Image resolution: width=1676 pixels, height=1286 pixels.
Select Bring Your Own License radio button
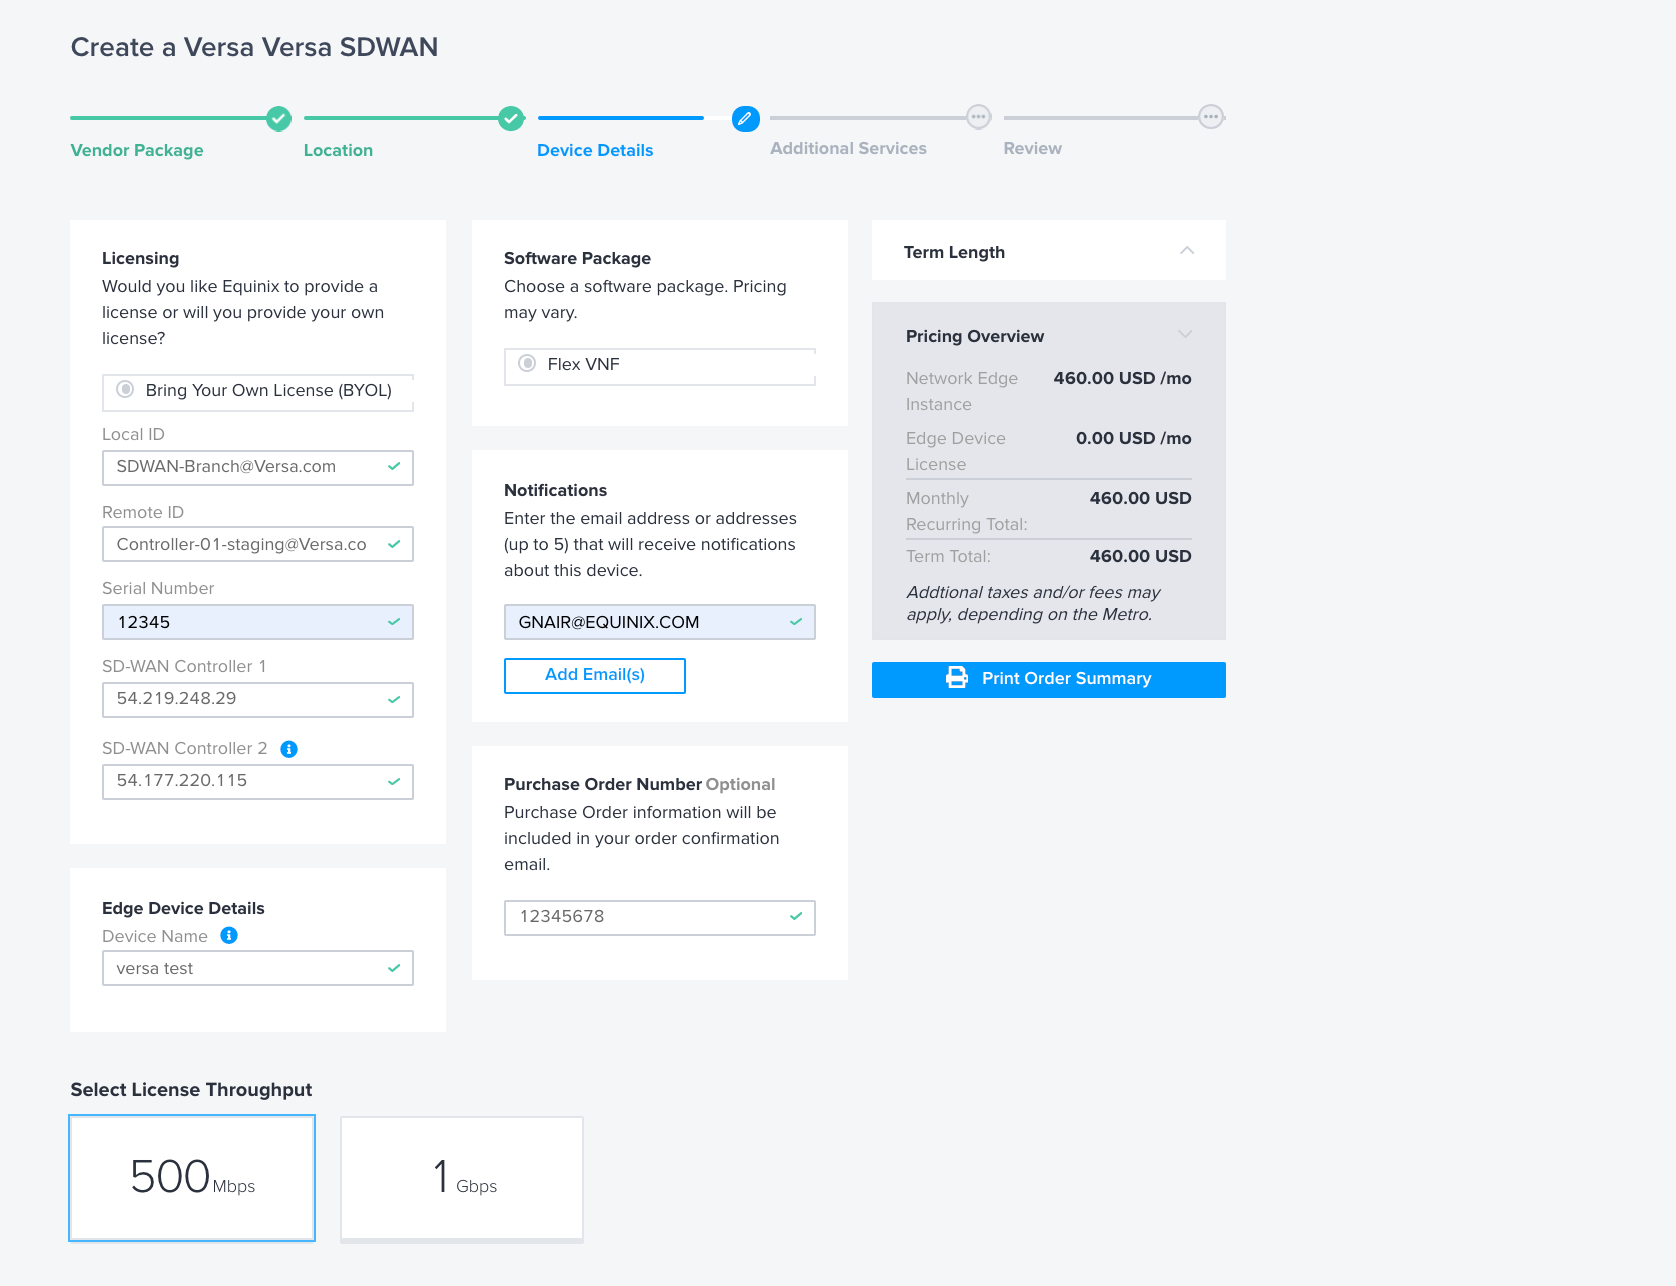tap(125, 389)
